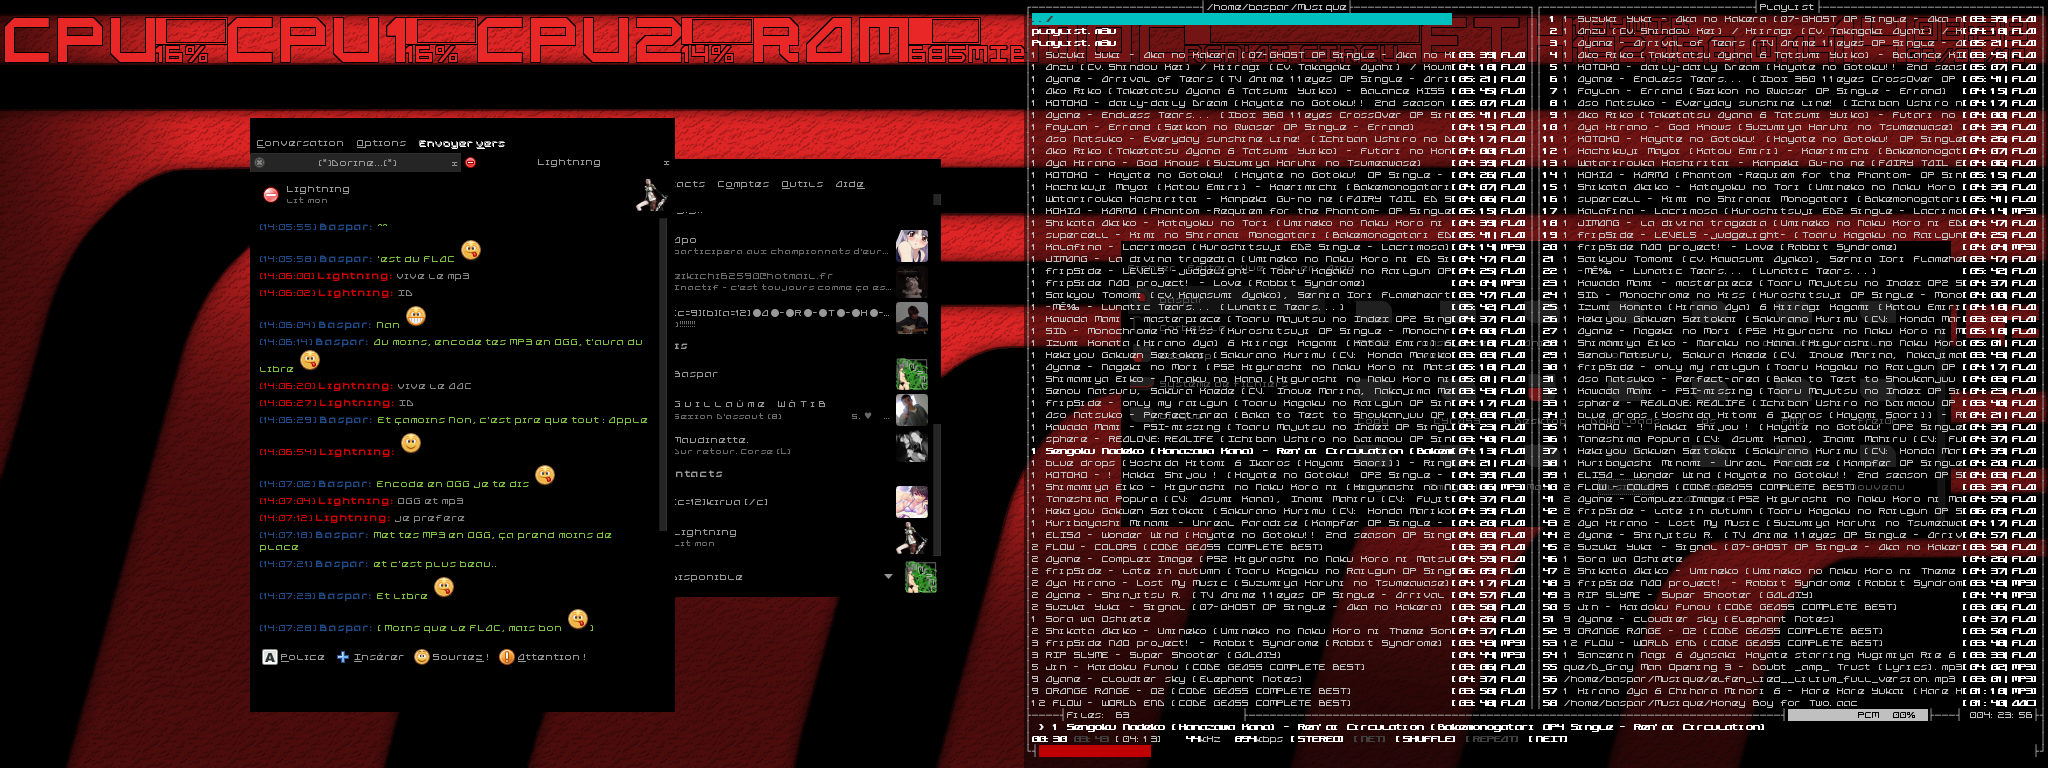Toggle [NEXT] in the music player
Screen dimensions: 2048x768
pyautogui.click(x=1550, y=739)
